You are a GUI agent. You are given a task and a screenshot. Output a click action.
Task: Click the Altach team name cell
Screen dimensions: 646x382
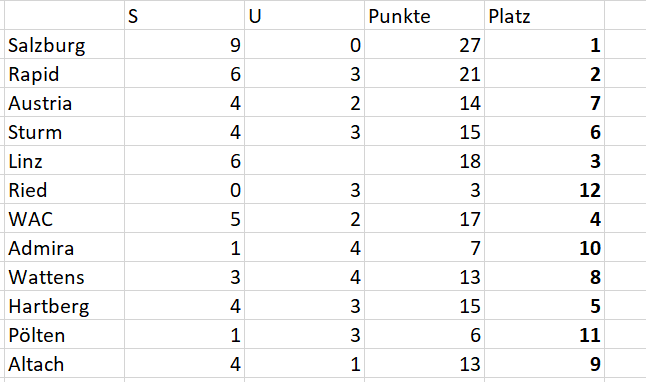(x=64, y=363)
